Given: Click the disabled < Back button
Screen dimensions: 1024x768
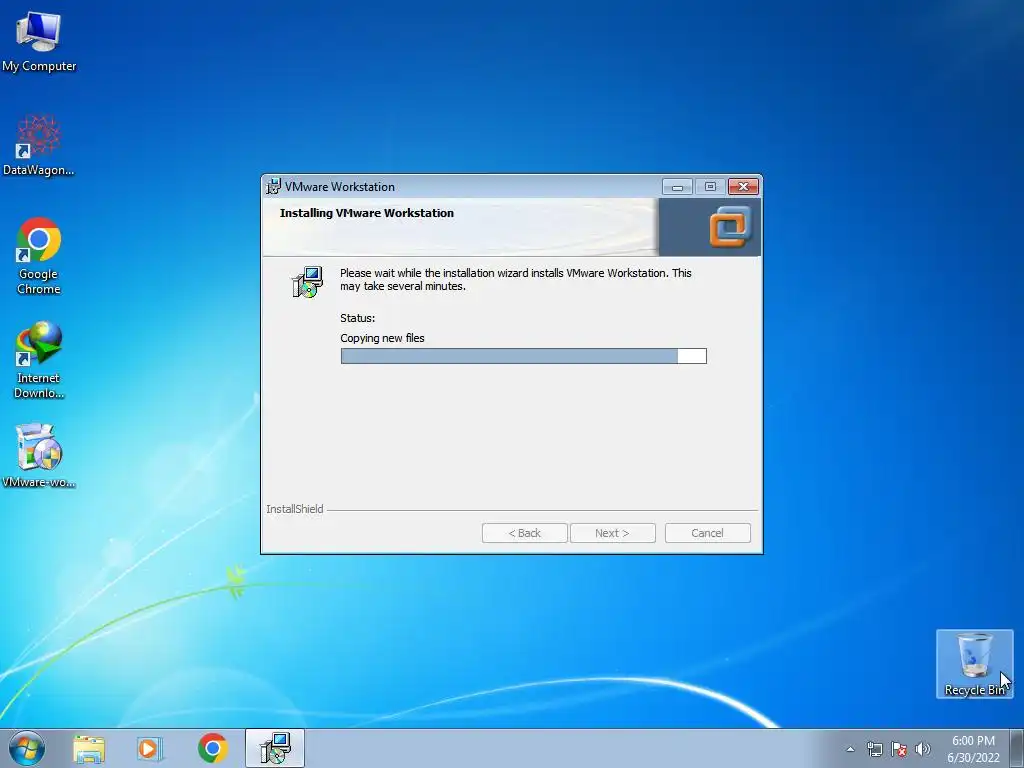Looking at the screenshot, I should [524, 533].
